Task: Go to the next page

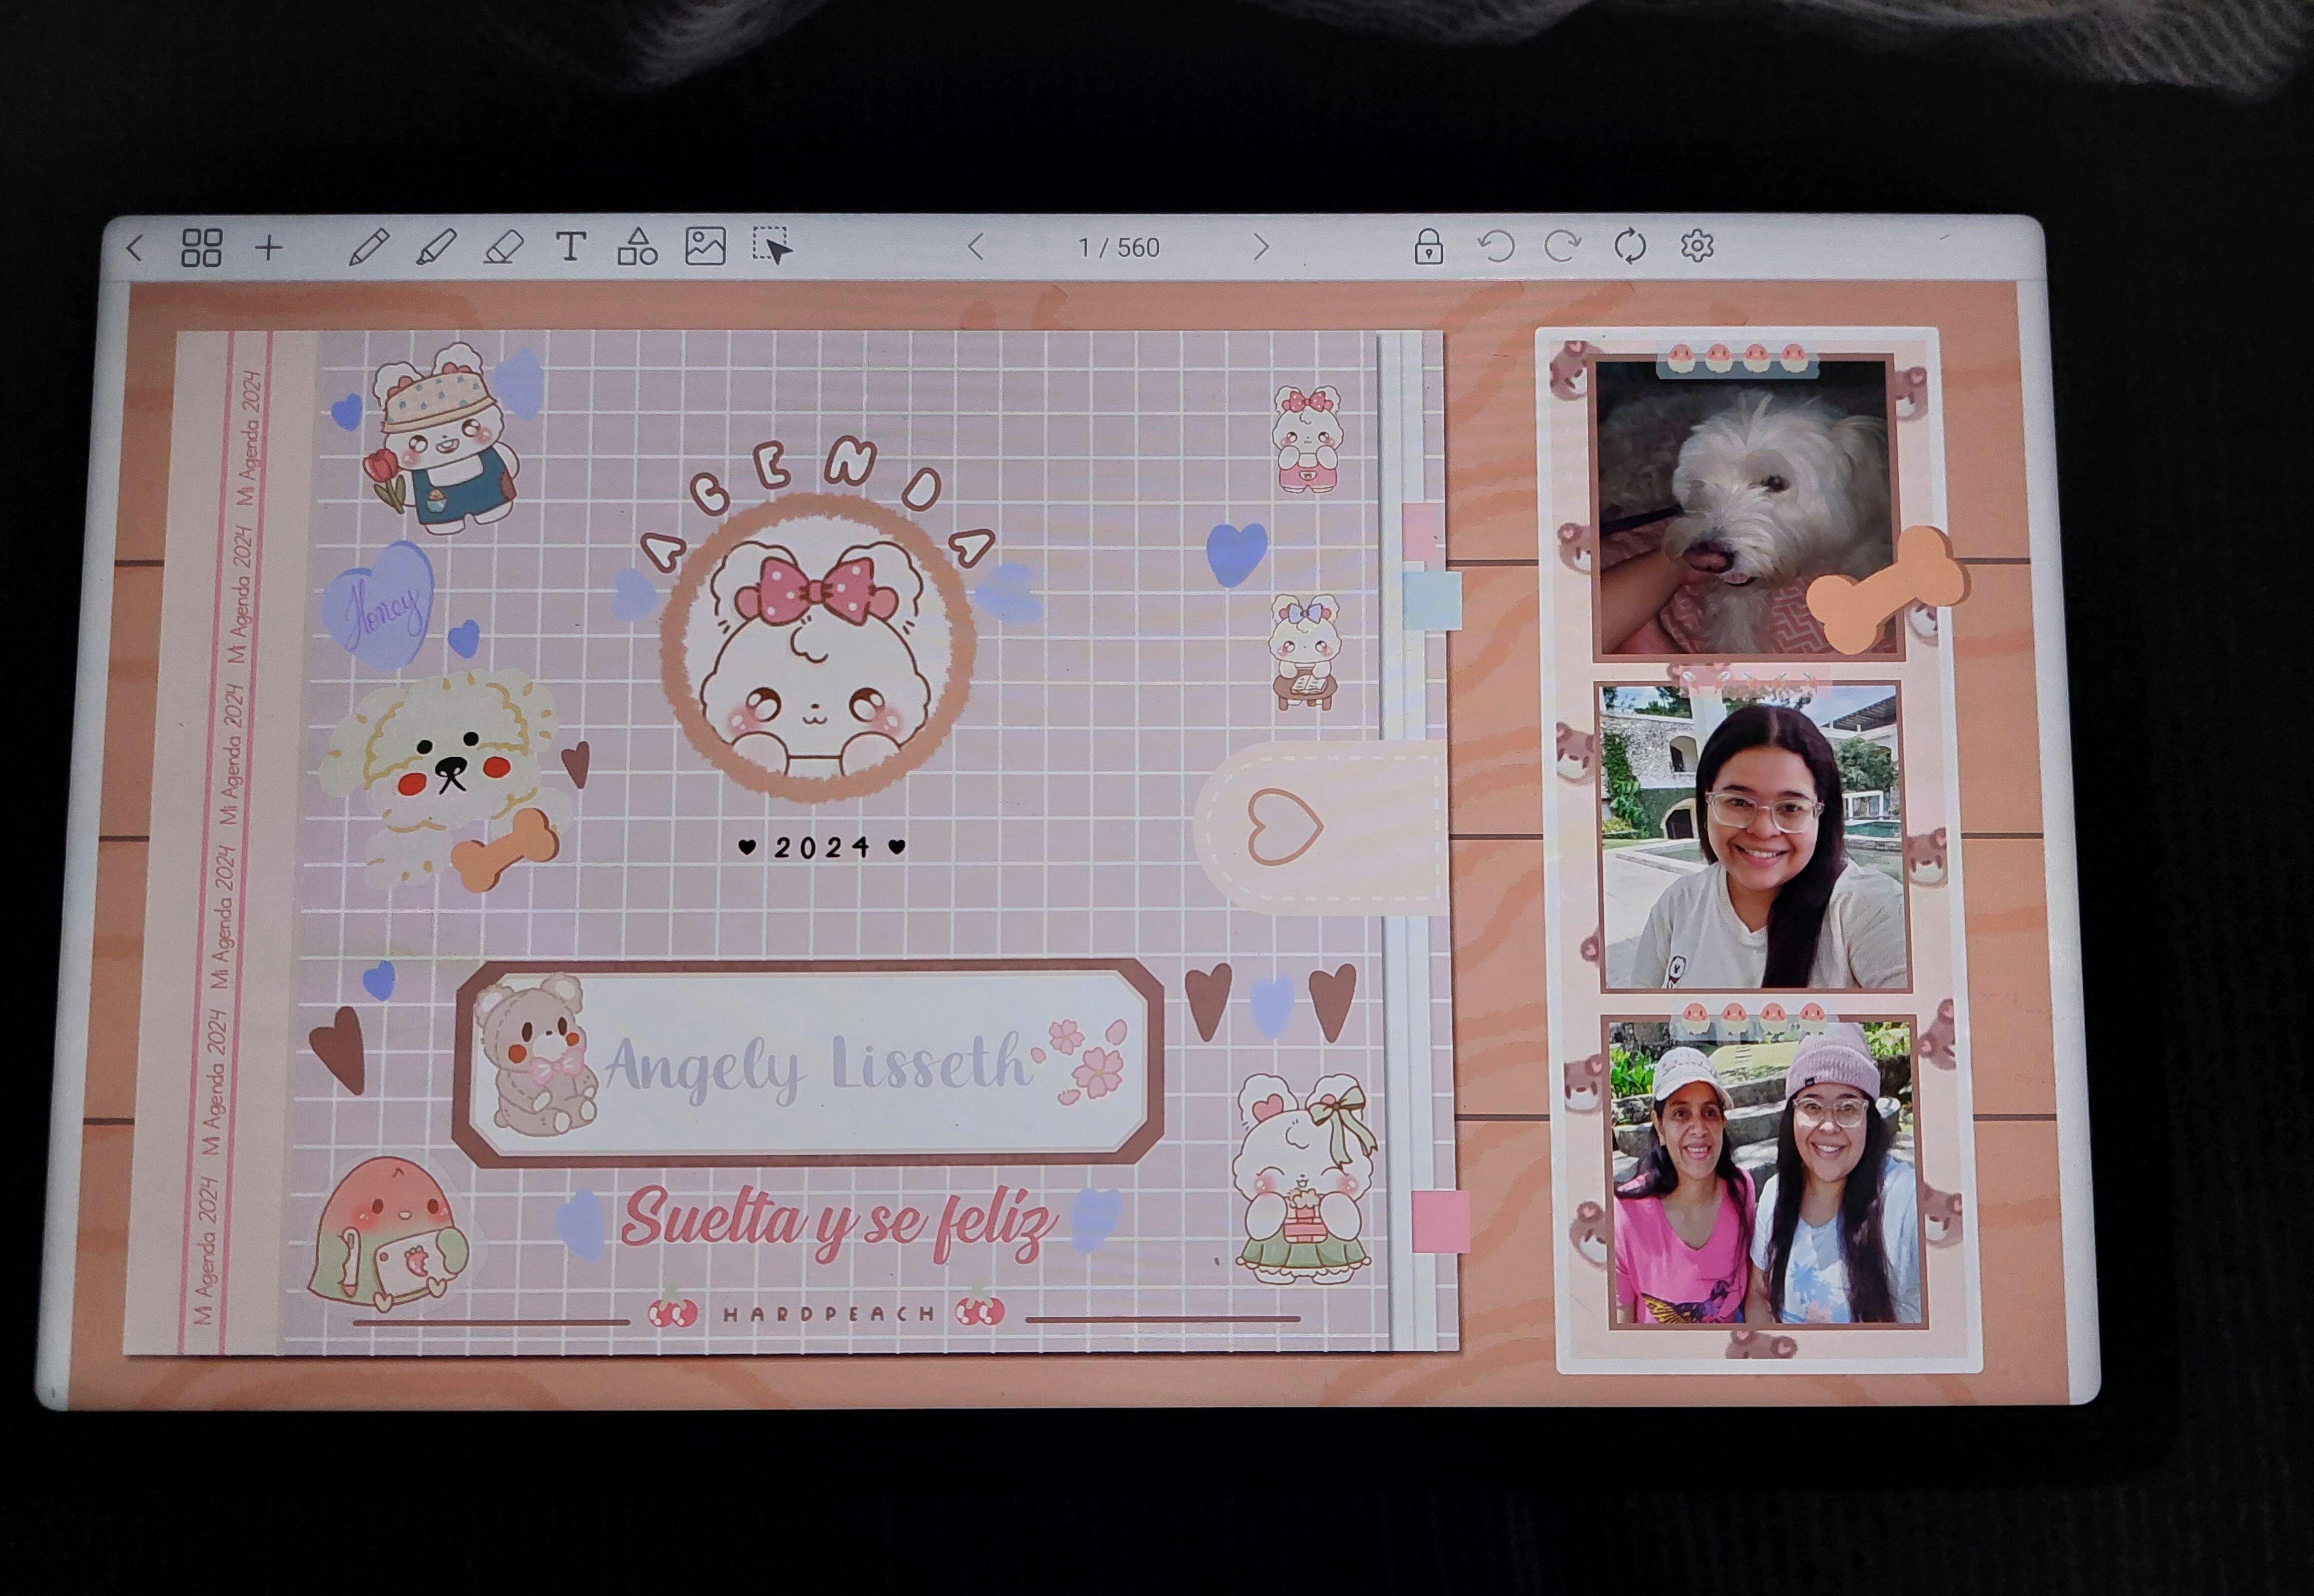Action: (1261, 247)
